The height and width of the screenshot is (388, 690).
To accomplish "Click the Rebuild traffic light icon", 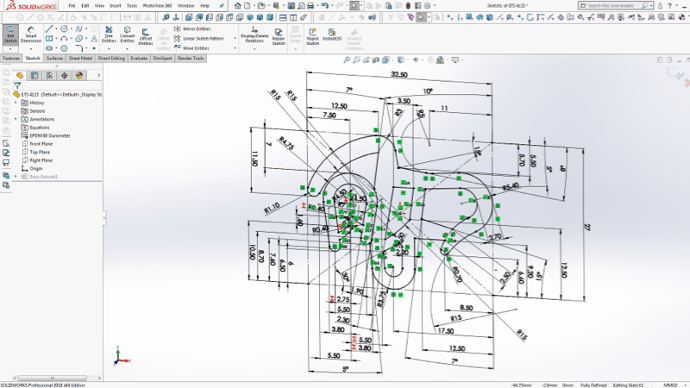I will point(408,6).
